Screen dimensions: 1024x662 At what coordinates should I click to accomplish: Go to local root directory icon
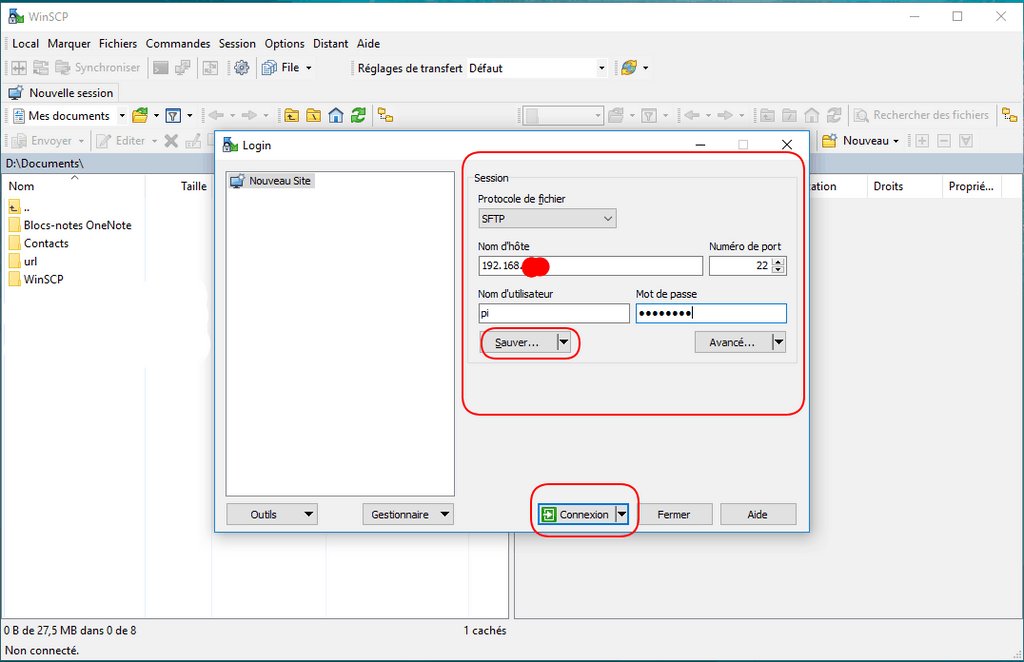tap(313, 116)
